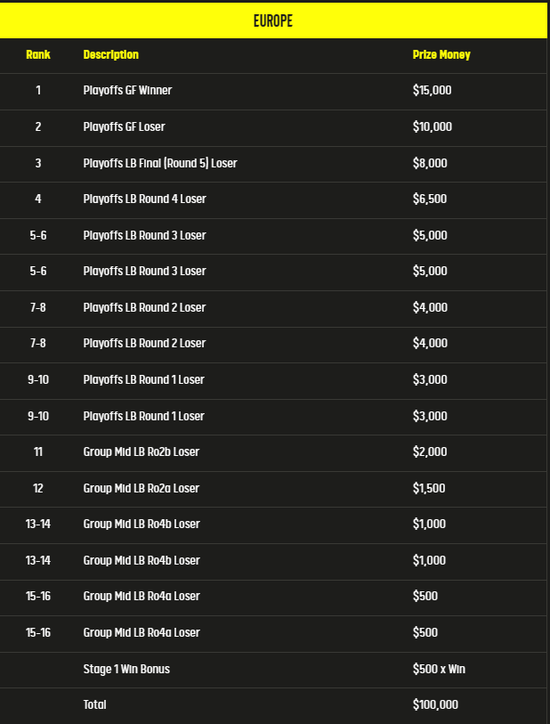
Task: Click the $500 x Win value
Action: click(439, 670)
